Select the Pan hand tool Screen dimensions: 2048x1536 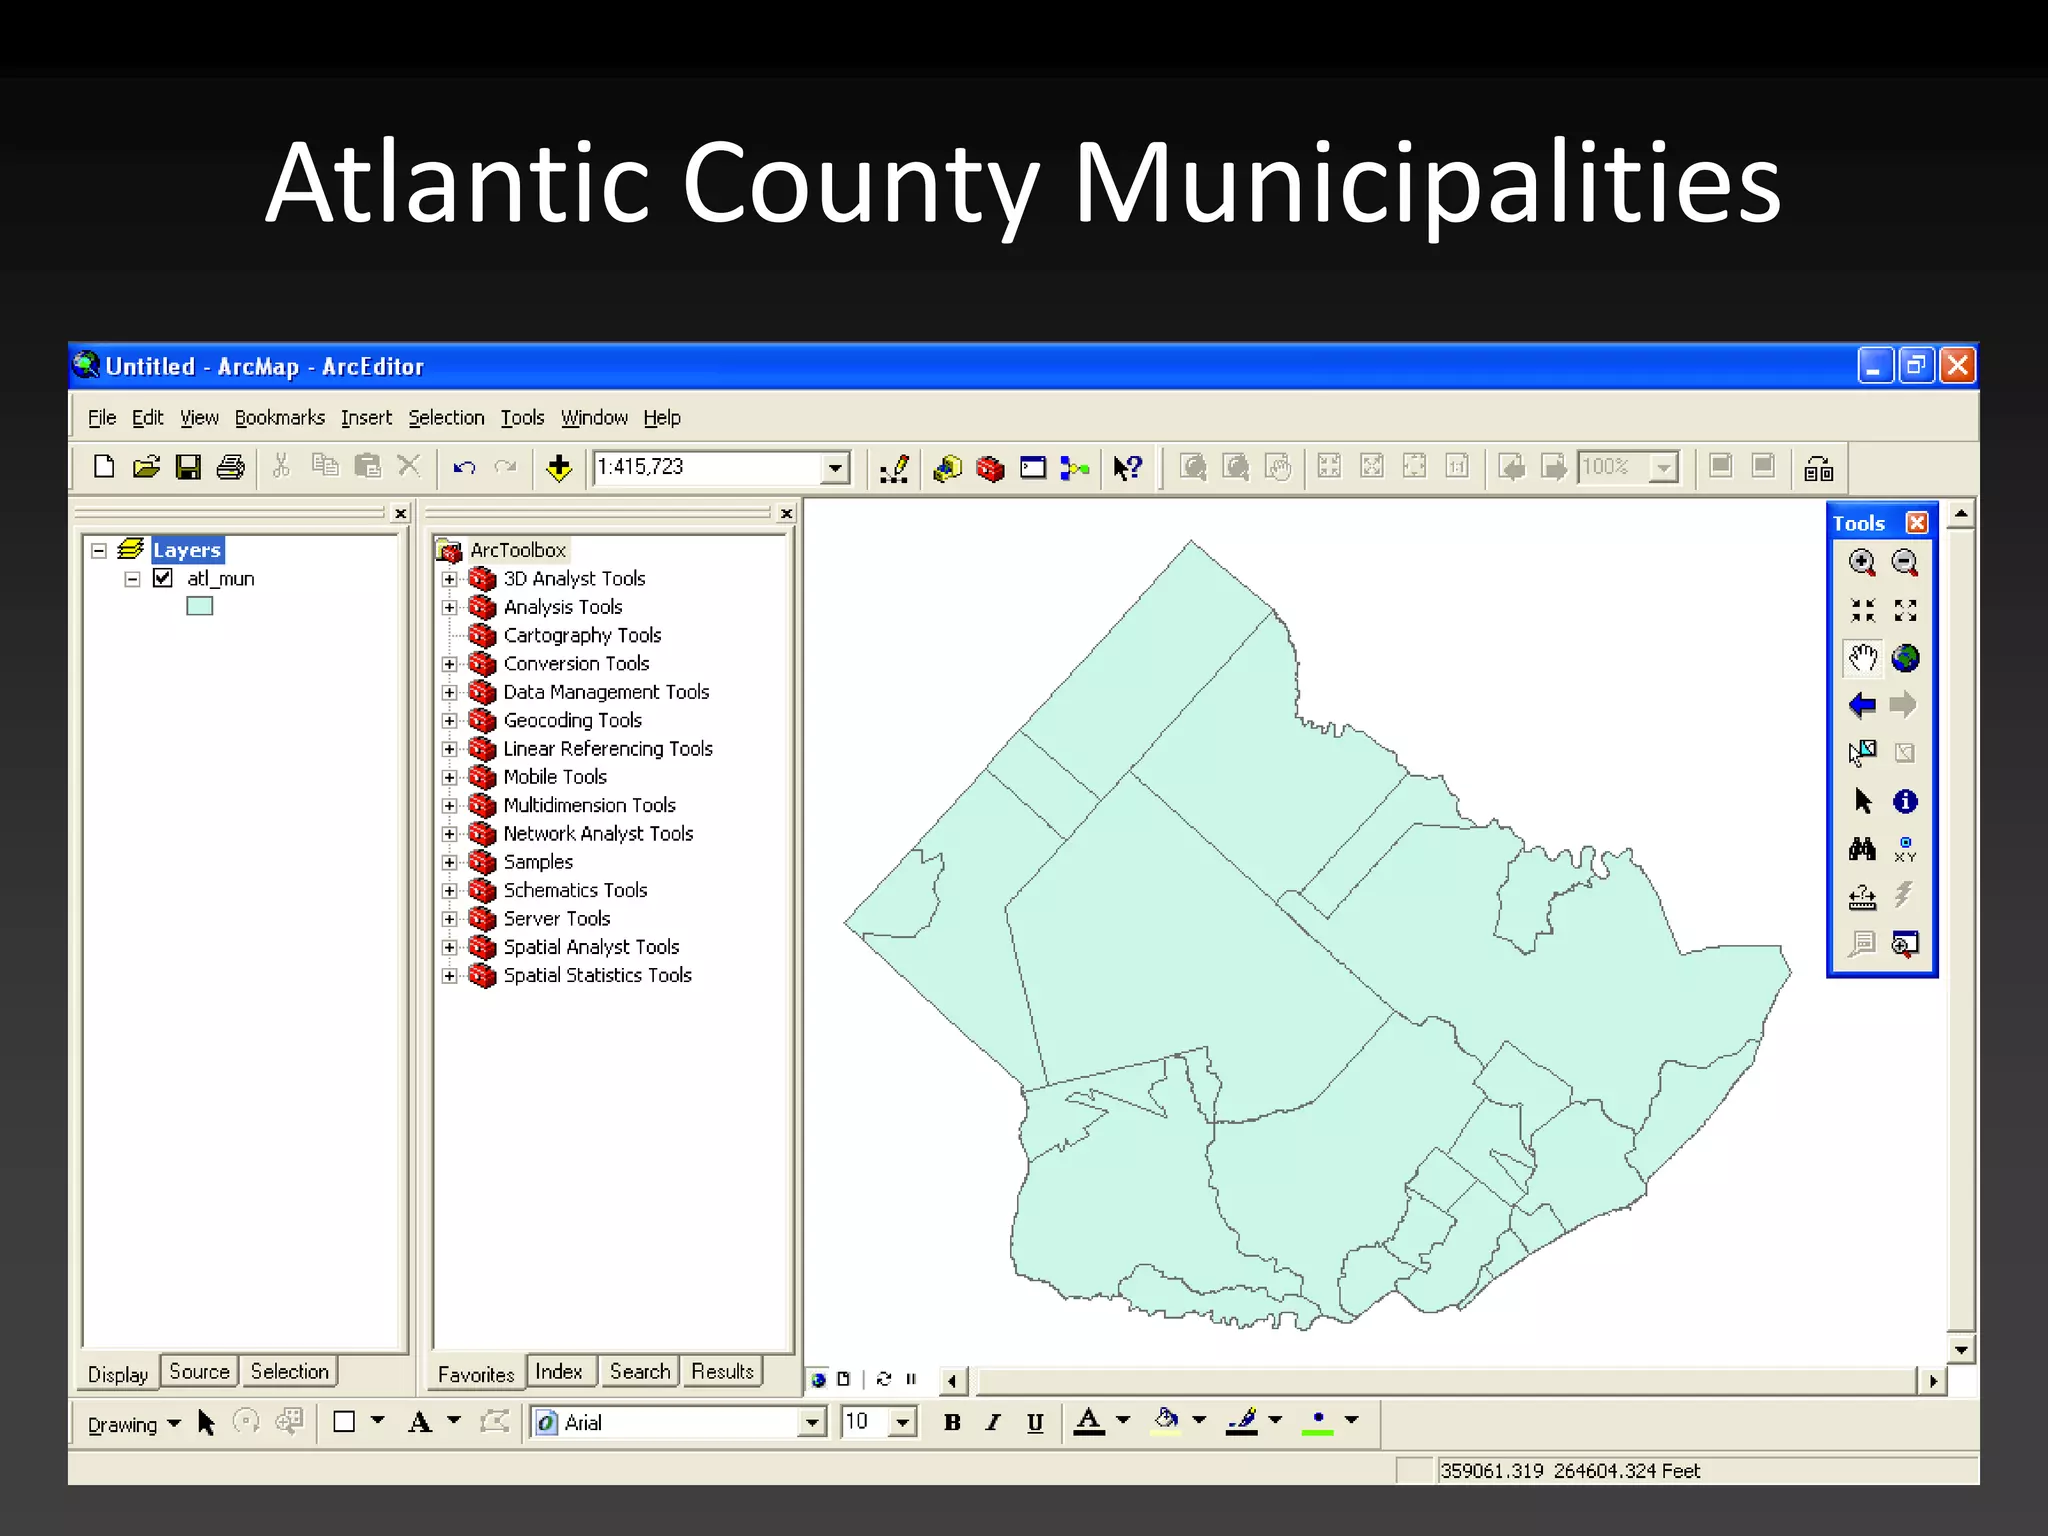point(1862,658)
